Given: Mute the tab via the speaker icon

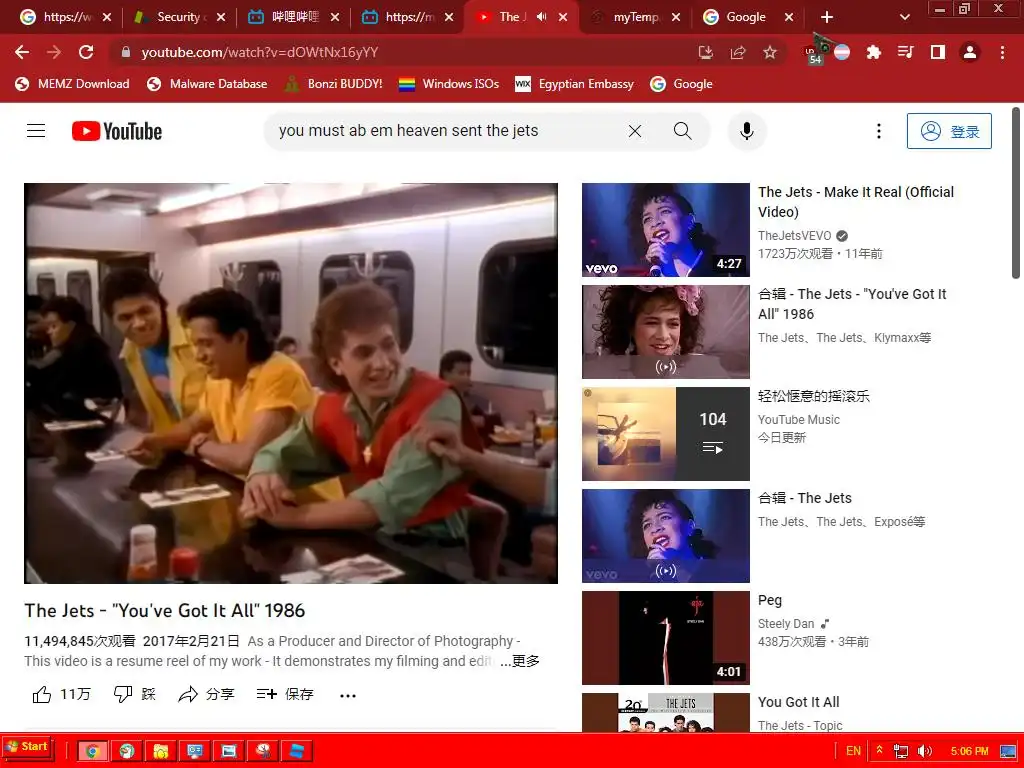Looking at the screenshot, I should (x=541, y=17).
